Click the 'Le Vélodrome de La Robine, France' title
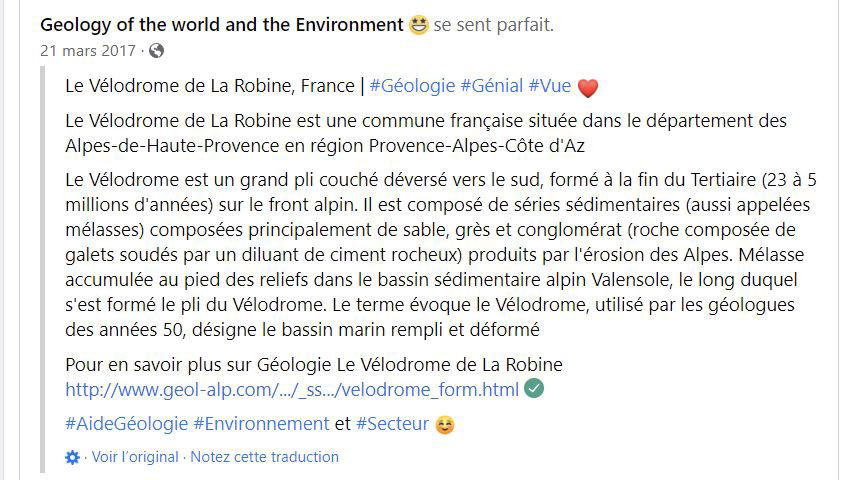 (x=210, y=86)
